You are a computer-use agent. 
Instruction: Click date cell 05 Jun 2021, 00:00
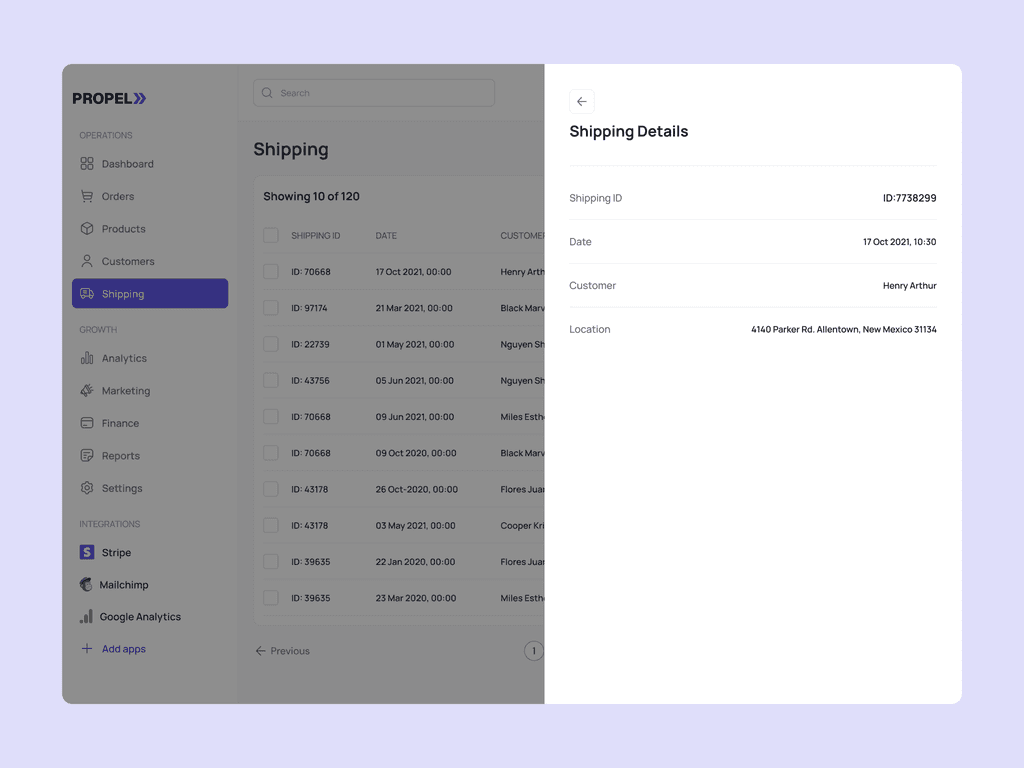pyautogui.click(x=414, y=381)
